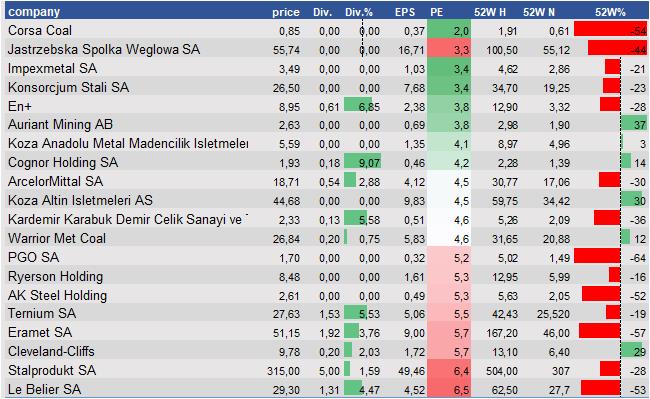Select Auriant Mining AB green 52W% bar
650x399 pixels.
(634, 123)
